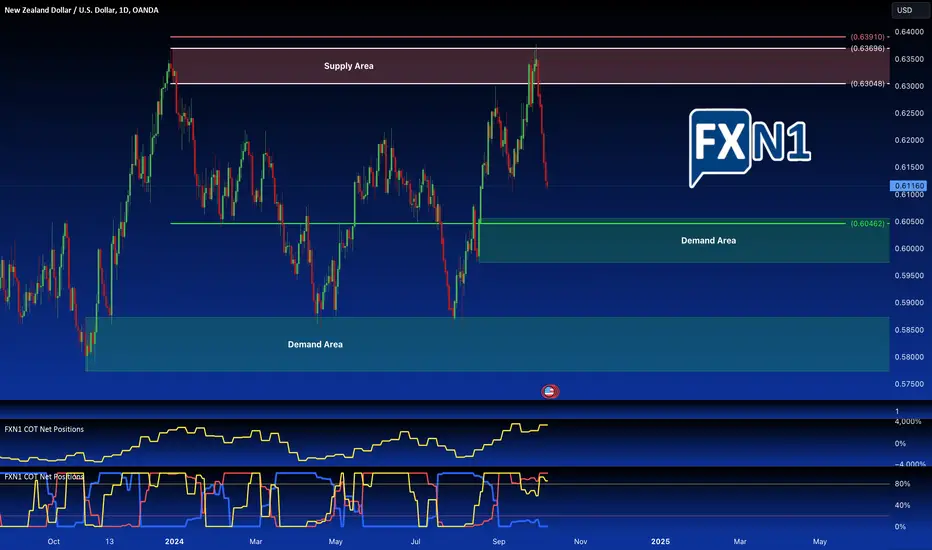Select the white line label (0.63696)
Viewport: 932px width, 550px height.
tap(867, 48)
